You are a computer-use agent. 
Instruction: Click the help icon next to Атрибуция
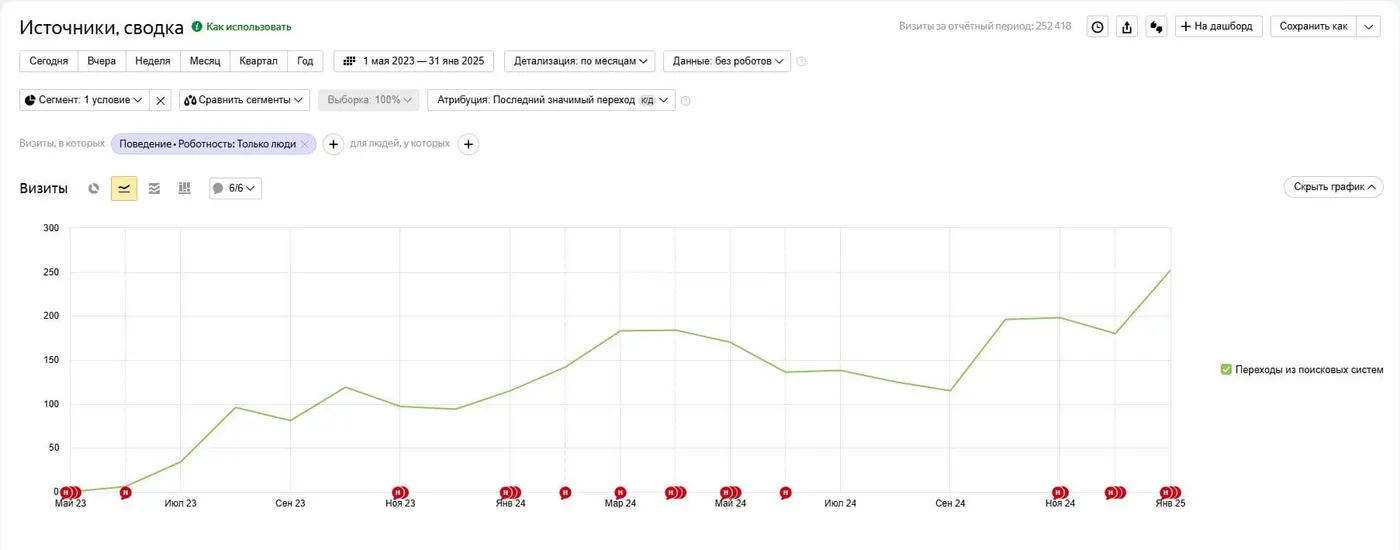[x=686, y=101]
